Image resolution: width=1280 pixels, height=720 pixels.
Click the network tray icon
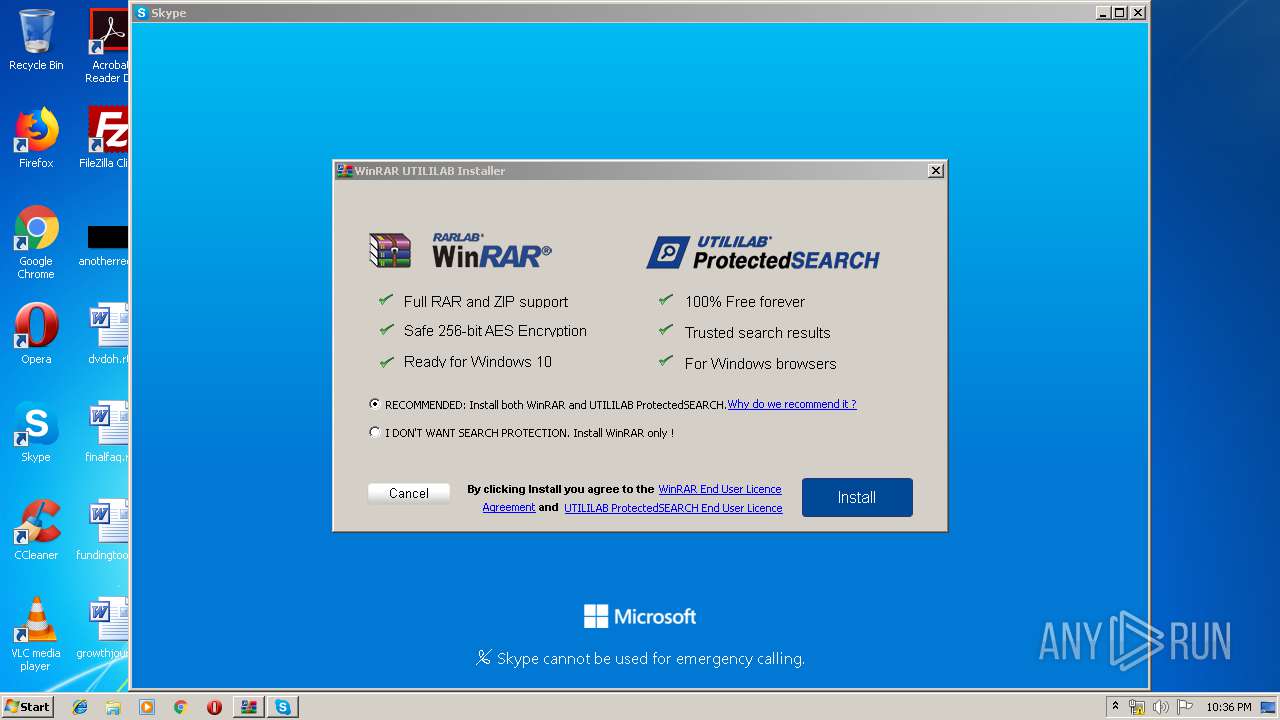(x=1137, y=707)
